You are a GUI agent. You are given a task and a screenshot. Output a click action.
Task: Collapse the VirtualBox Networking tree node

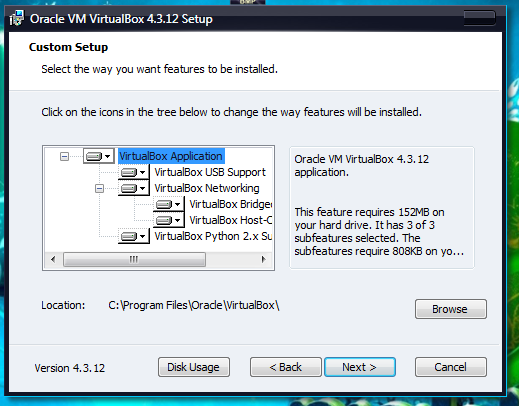click(x=99, y=189)
